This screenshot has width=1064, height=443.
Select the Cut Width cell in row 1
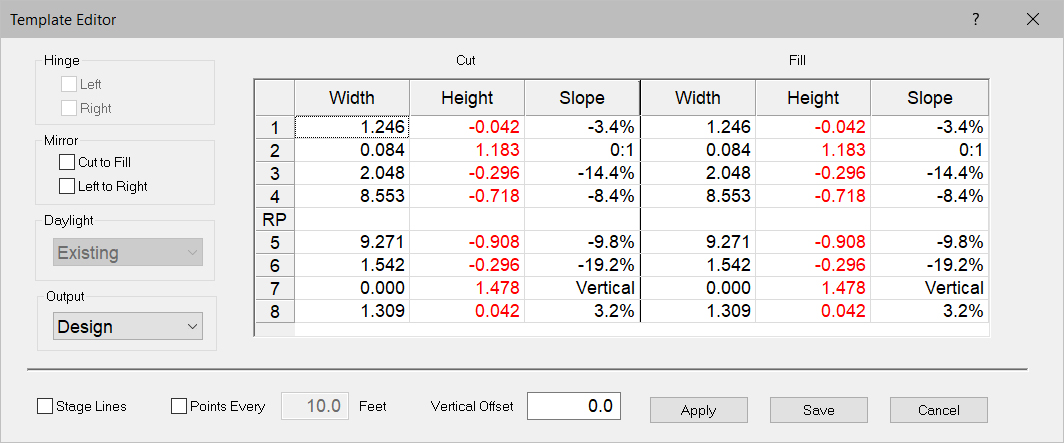click(x=352, y=127)
